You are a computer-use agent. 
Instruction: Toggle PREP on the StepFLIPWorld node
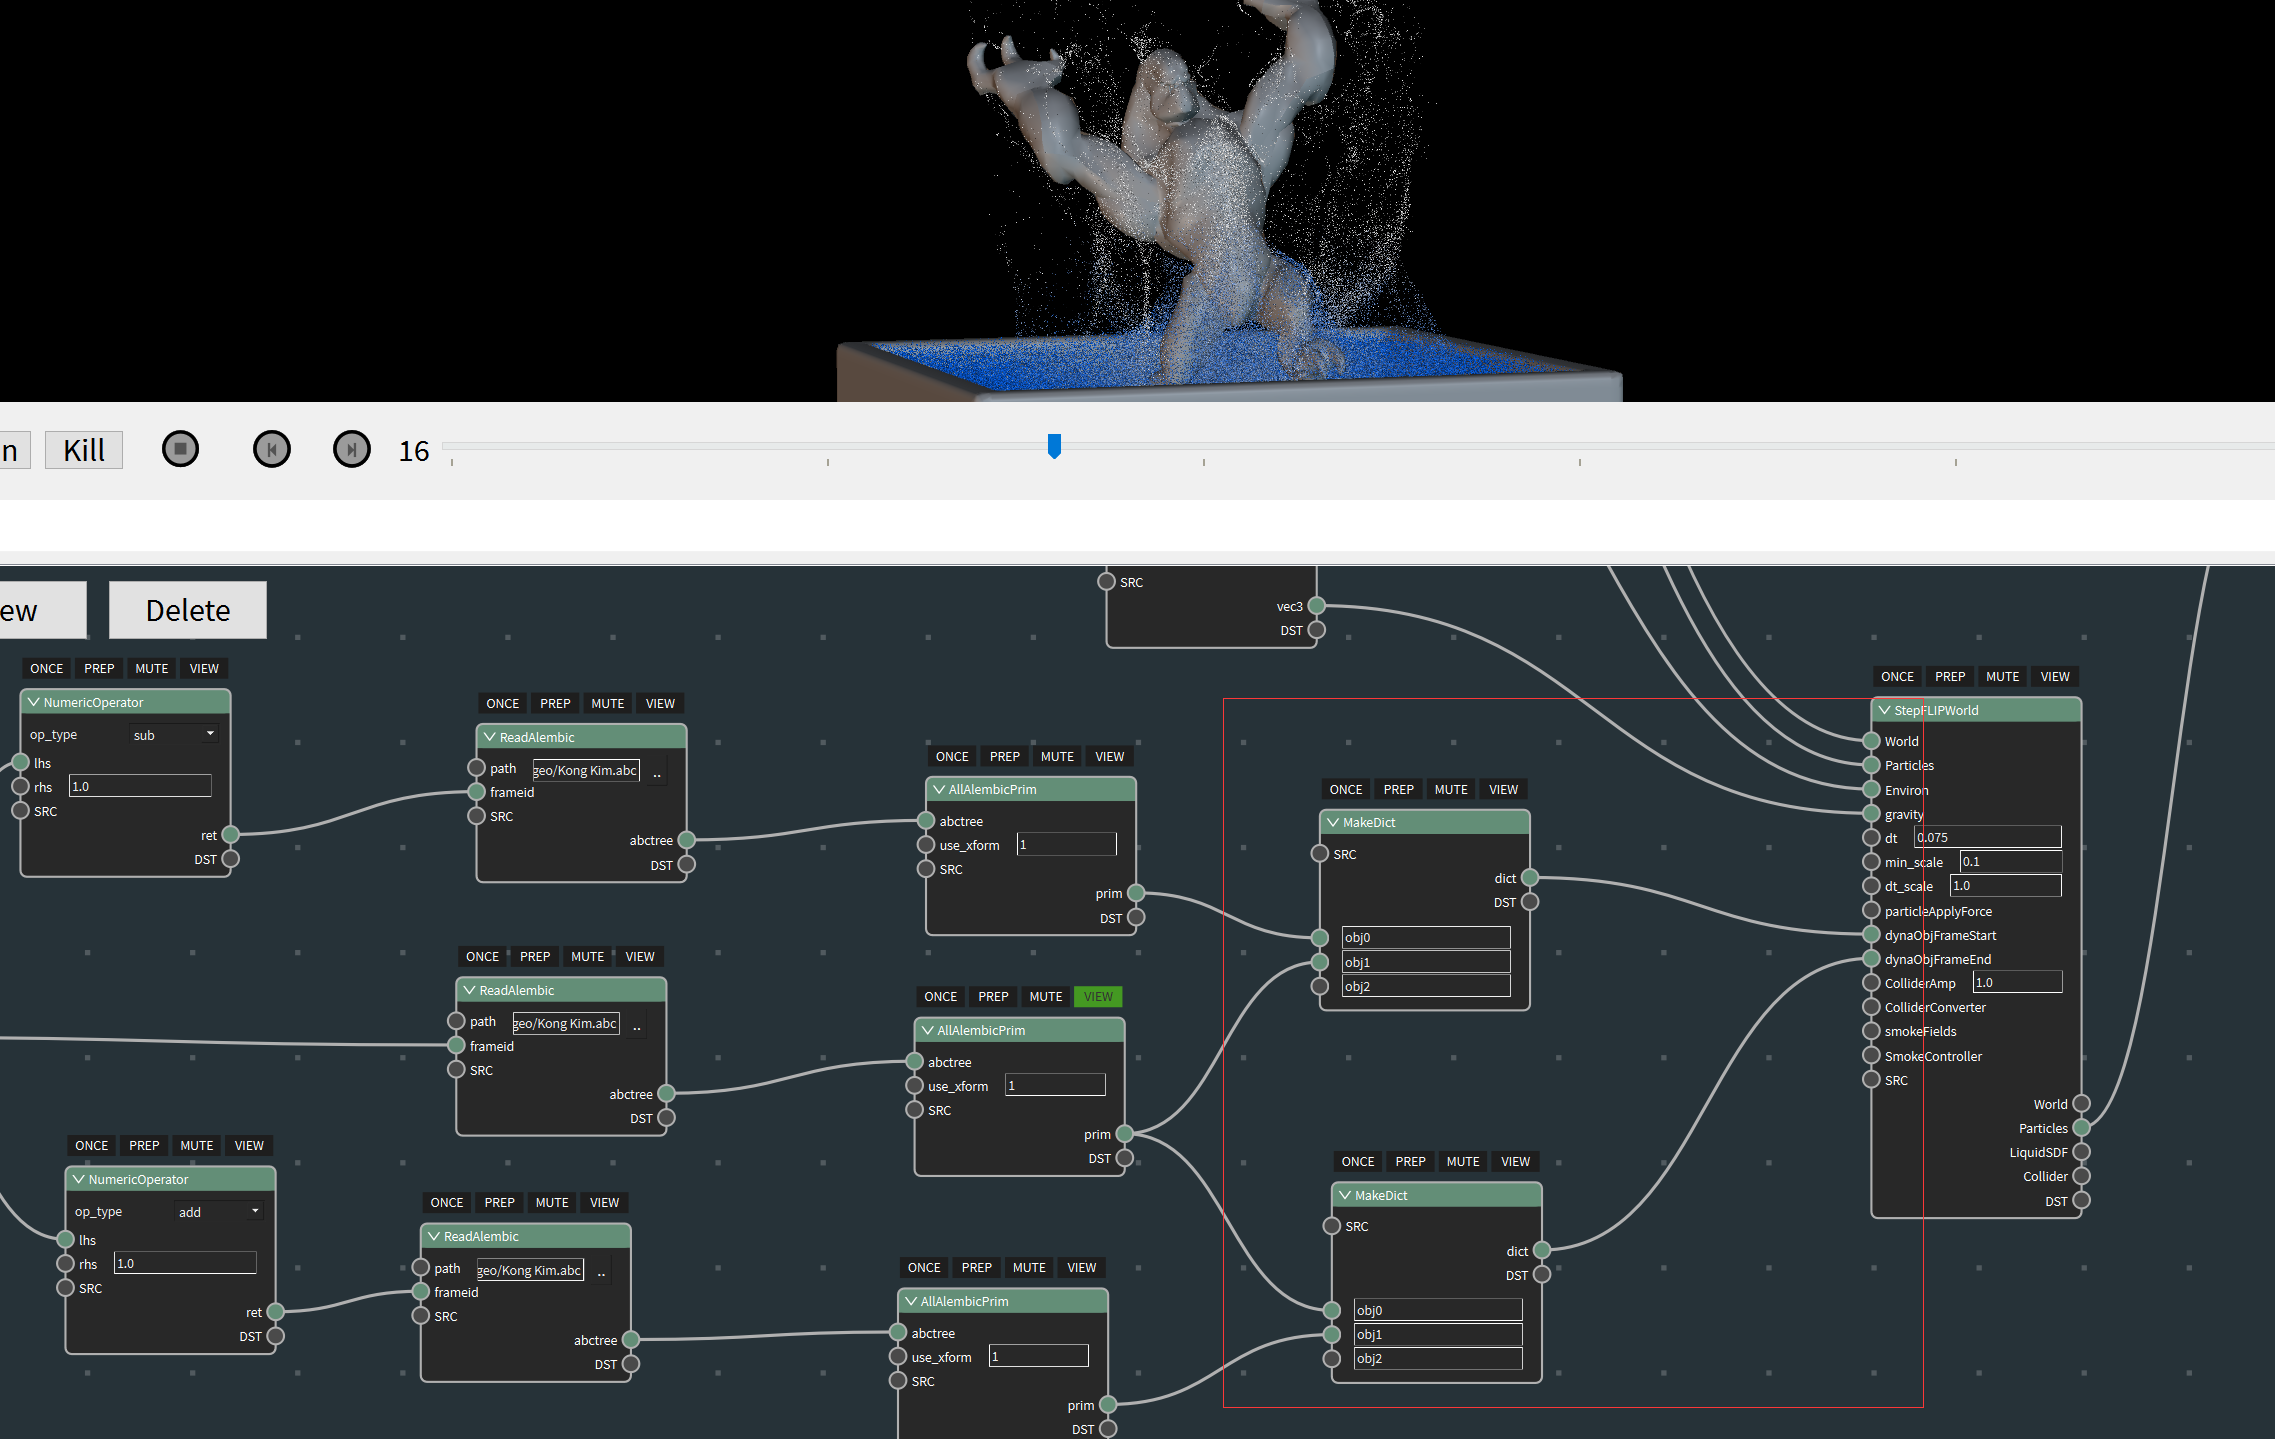[x=1950, y=677]
